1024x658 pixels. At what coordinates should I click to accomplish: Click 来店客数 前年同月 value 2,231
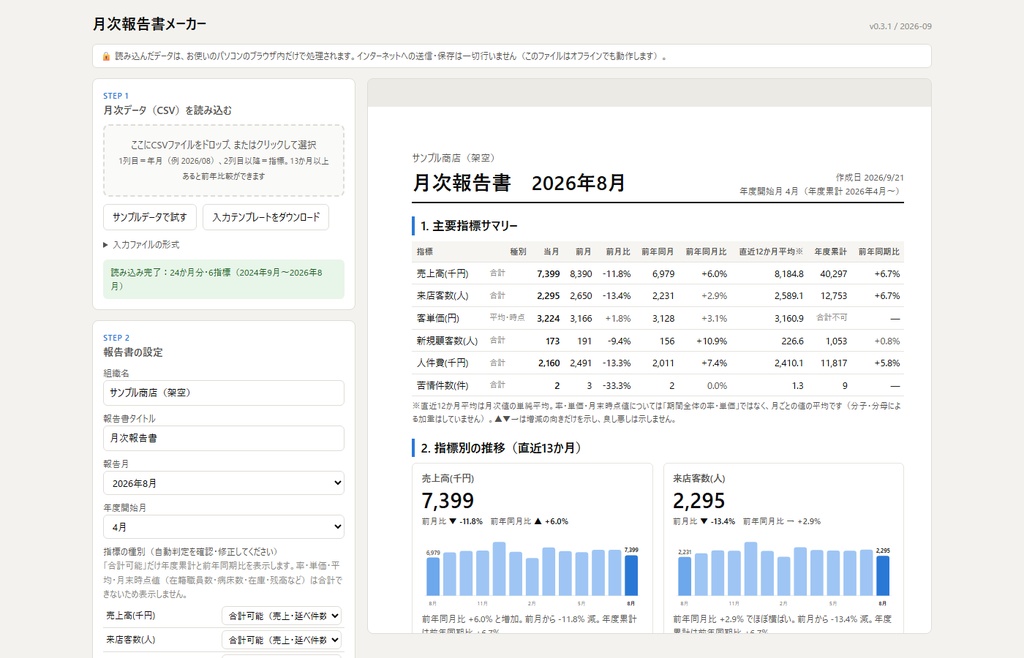pos(662,296)
